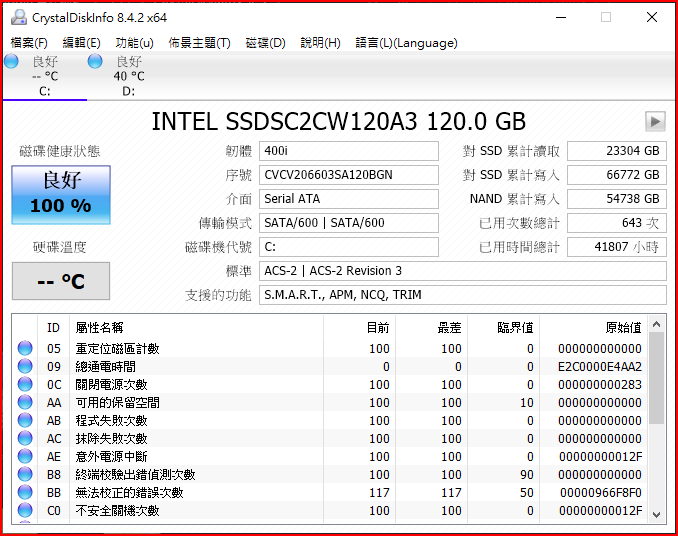
Task: Click status orb for attribute 09 row
Action: [x=25, y=367]
